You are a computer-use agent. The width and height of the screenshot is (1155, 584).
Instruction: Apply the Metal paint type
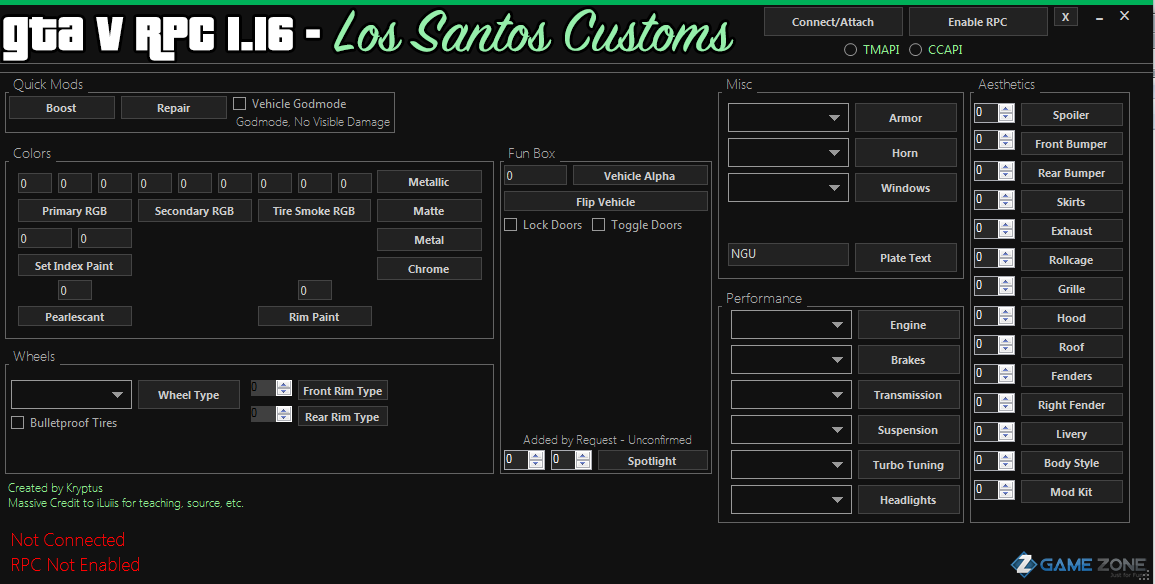429,240
